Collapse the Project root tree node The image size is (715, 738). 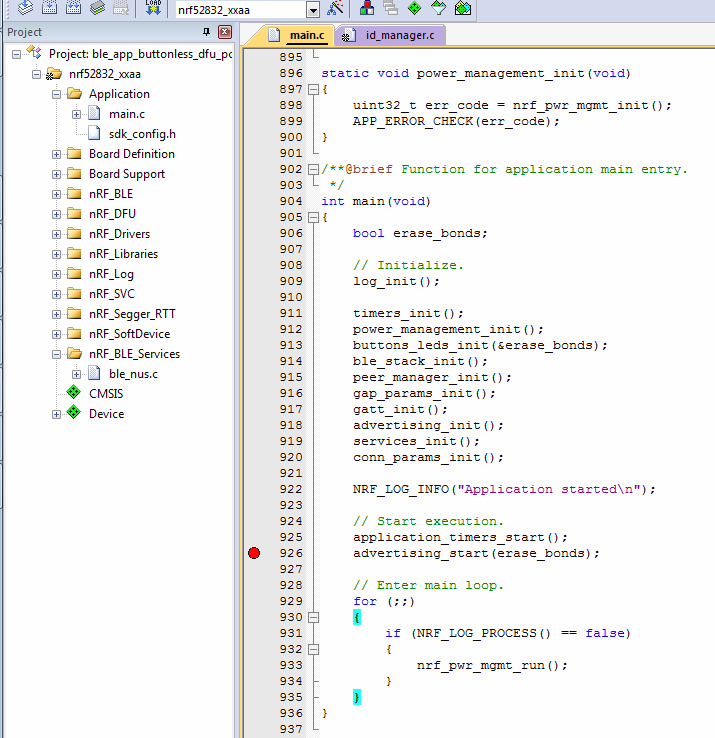(16, 54)
